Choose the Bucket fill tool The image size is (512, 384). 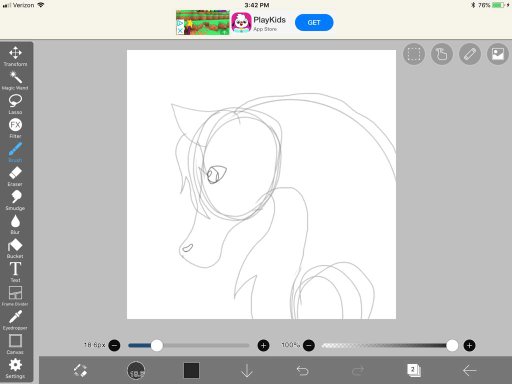15,249
